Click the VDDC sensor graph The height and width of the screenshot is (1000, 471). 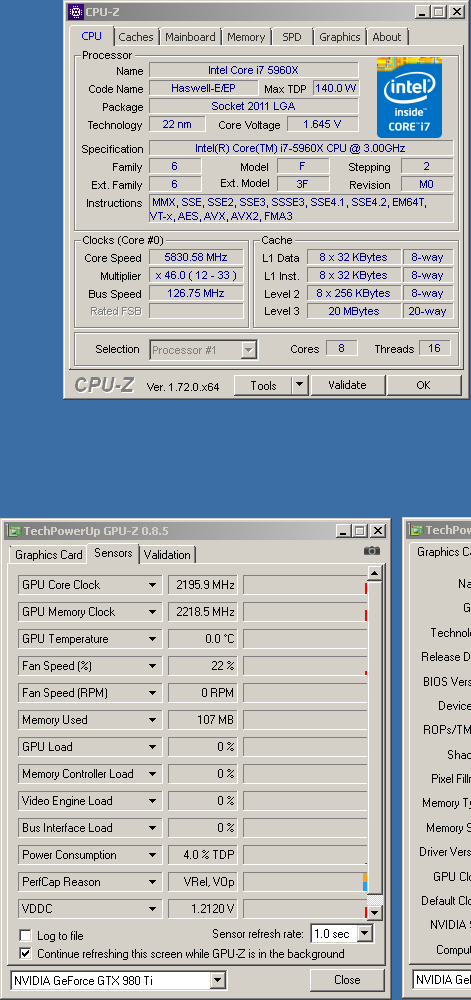coord(305,909)
